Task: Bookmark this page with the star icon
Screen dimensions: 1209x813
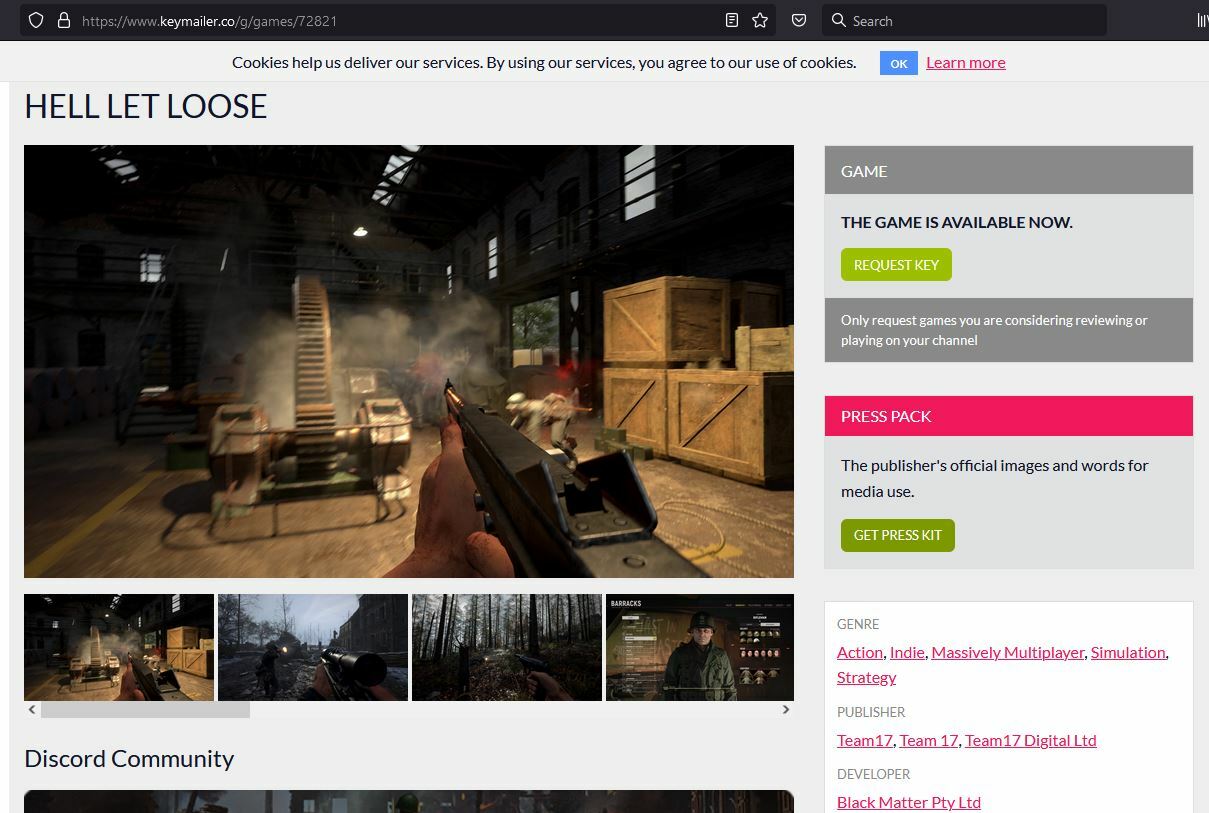Action: pos(760,20)
